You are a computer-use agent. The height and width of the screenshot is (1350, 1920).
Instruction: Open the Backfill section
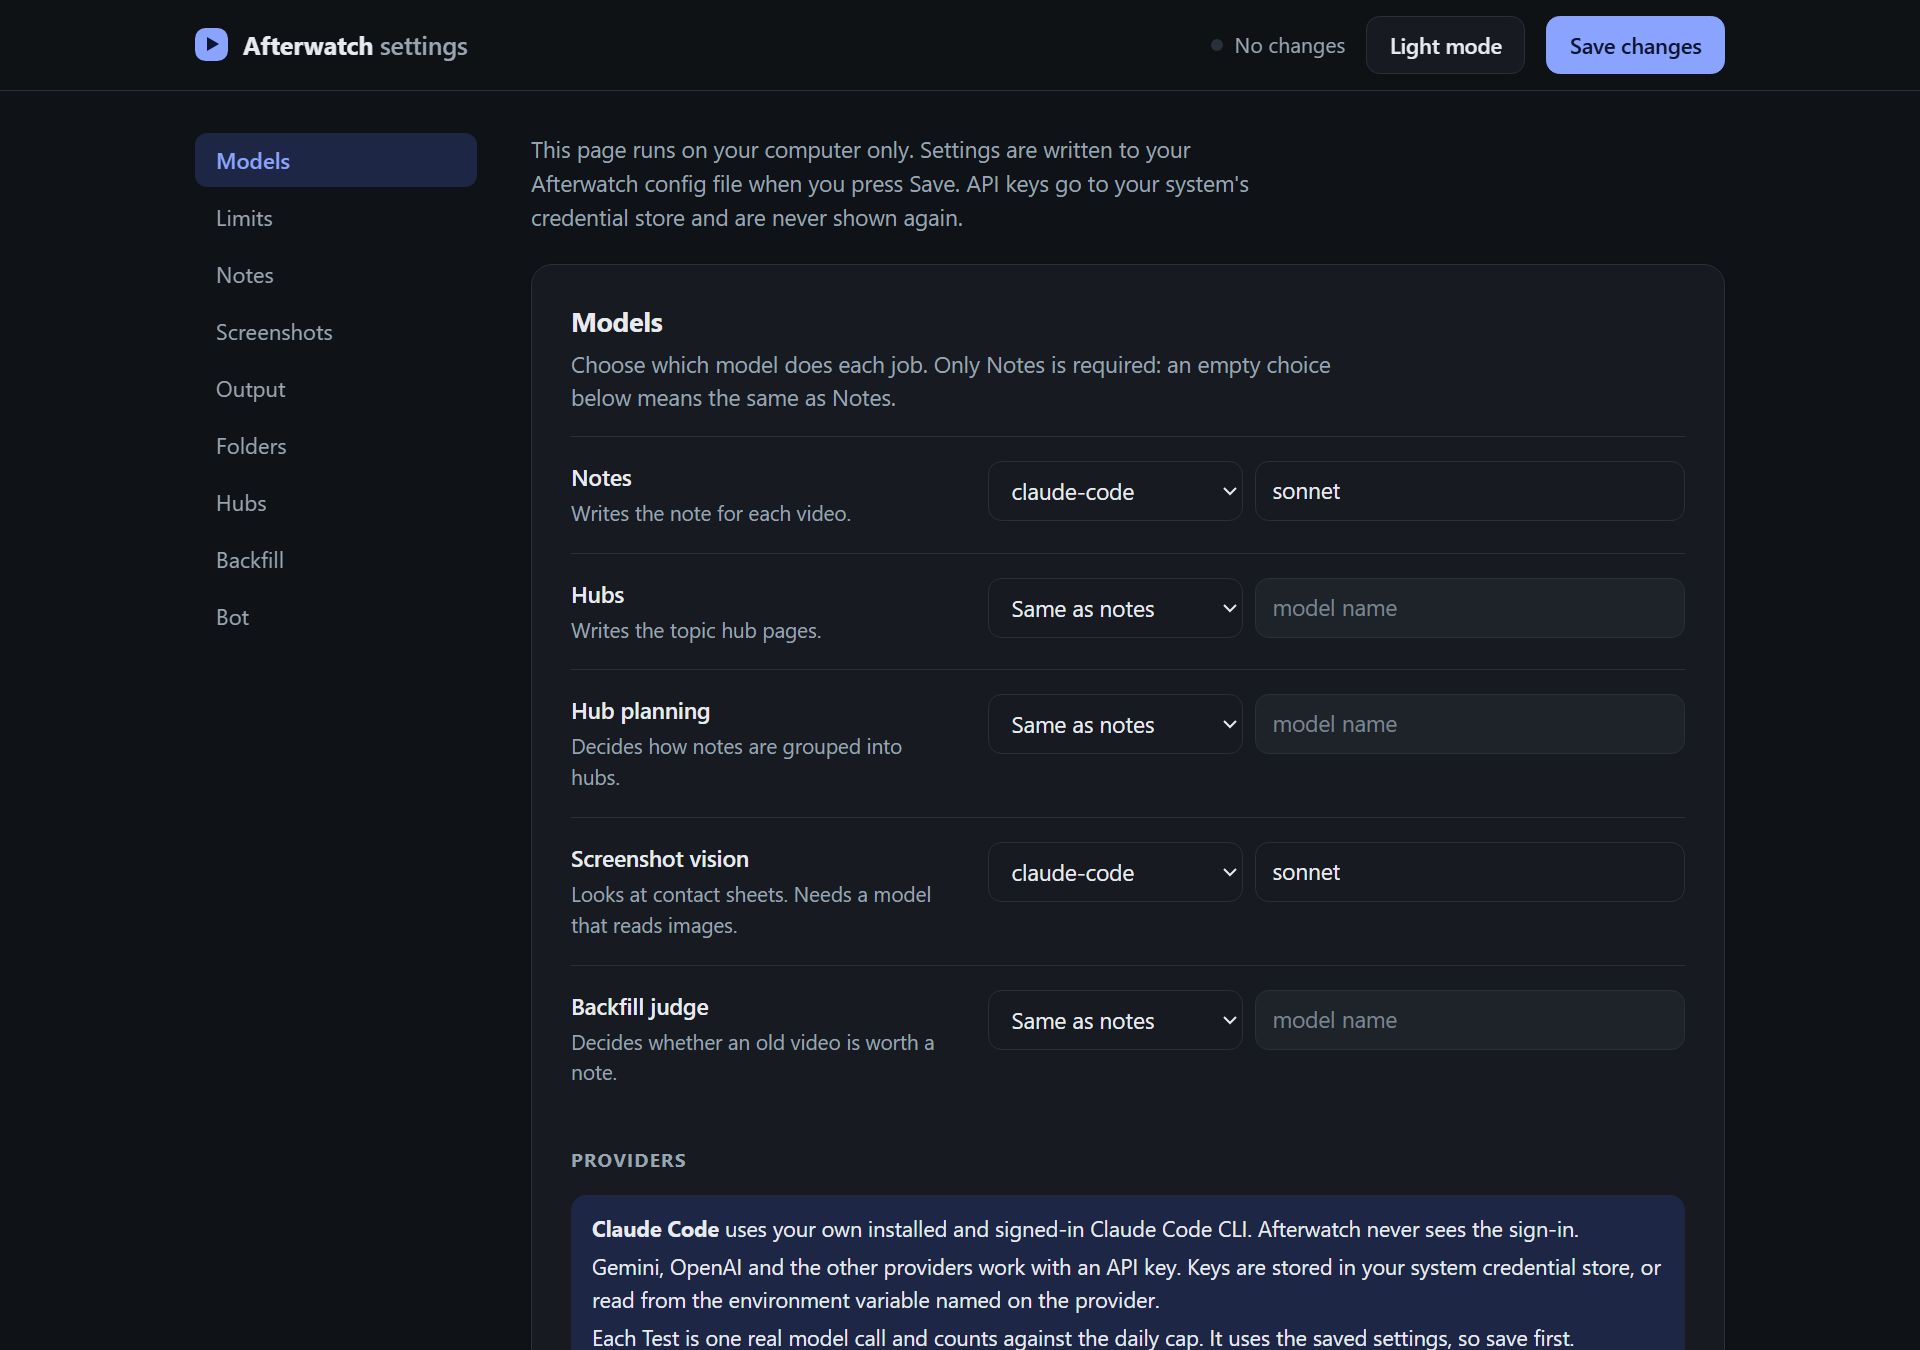coord(336,559)
